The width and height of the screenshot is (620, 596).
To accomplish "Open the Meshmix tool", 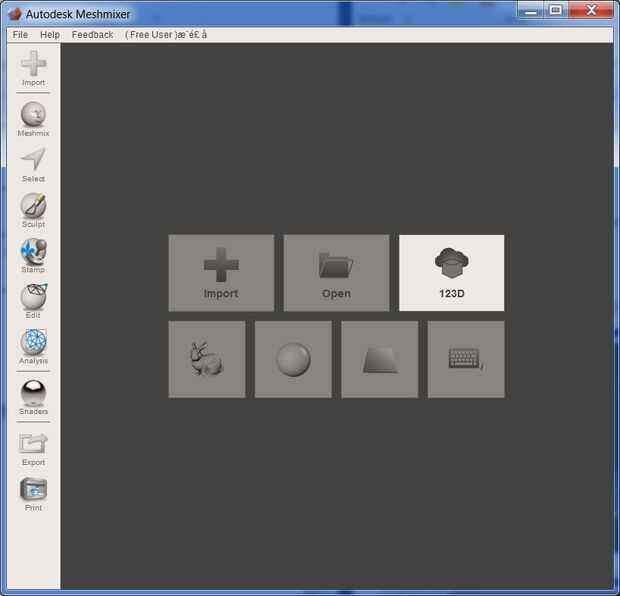I will [33, 119].
